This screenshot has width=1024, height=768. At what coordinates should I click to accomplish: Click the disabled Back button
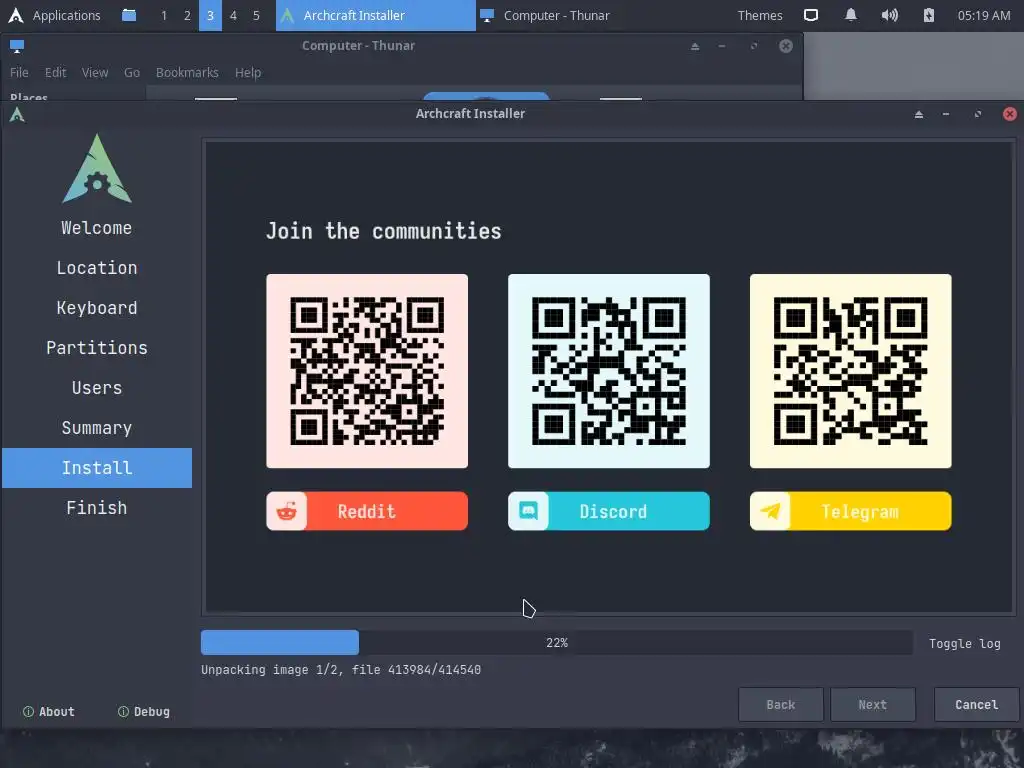tap(780, 705)
